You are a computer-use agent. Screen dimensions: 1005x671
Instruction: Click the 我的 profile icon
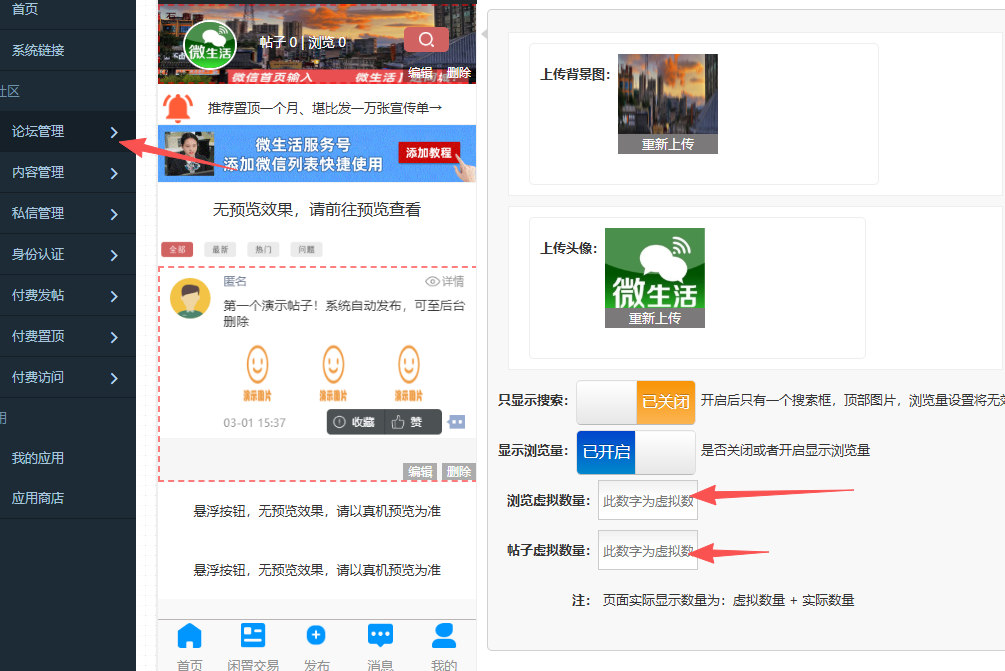pos(443,636)
